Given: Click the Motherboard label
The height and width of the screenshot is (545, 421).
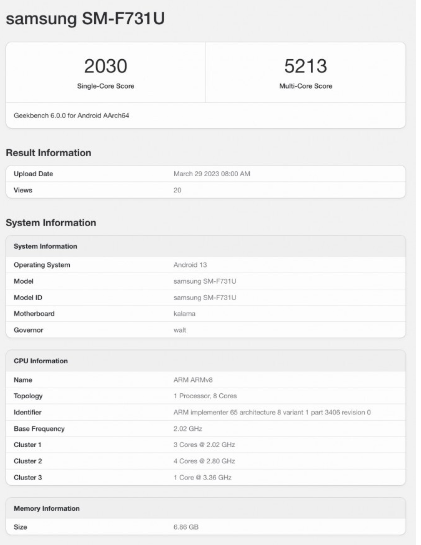Looking at the screenshot, I should coord(34,314).
